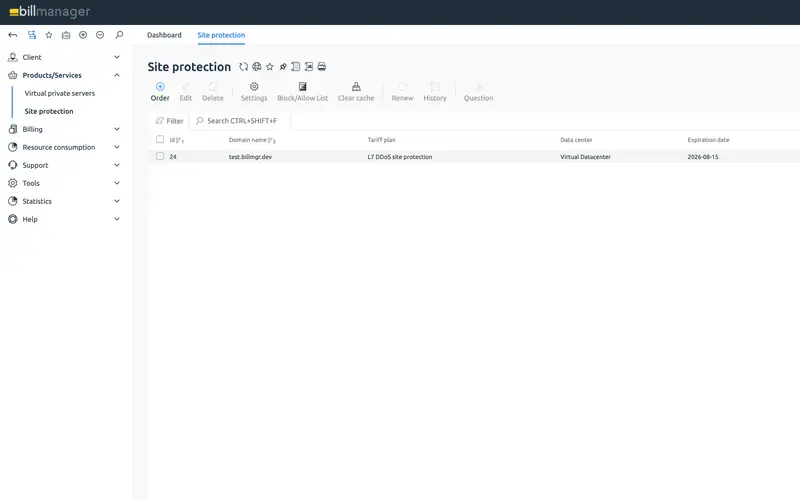Click the L7 DDoS site protection cell
Screen dimensions: 800x500
pos(400,157)
